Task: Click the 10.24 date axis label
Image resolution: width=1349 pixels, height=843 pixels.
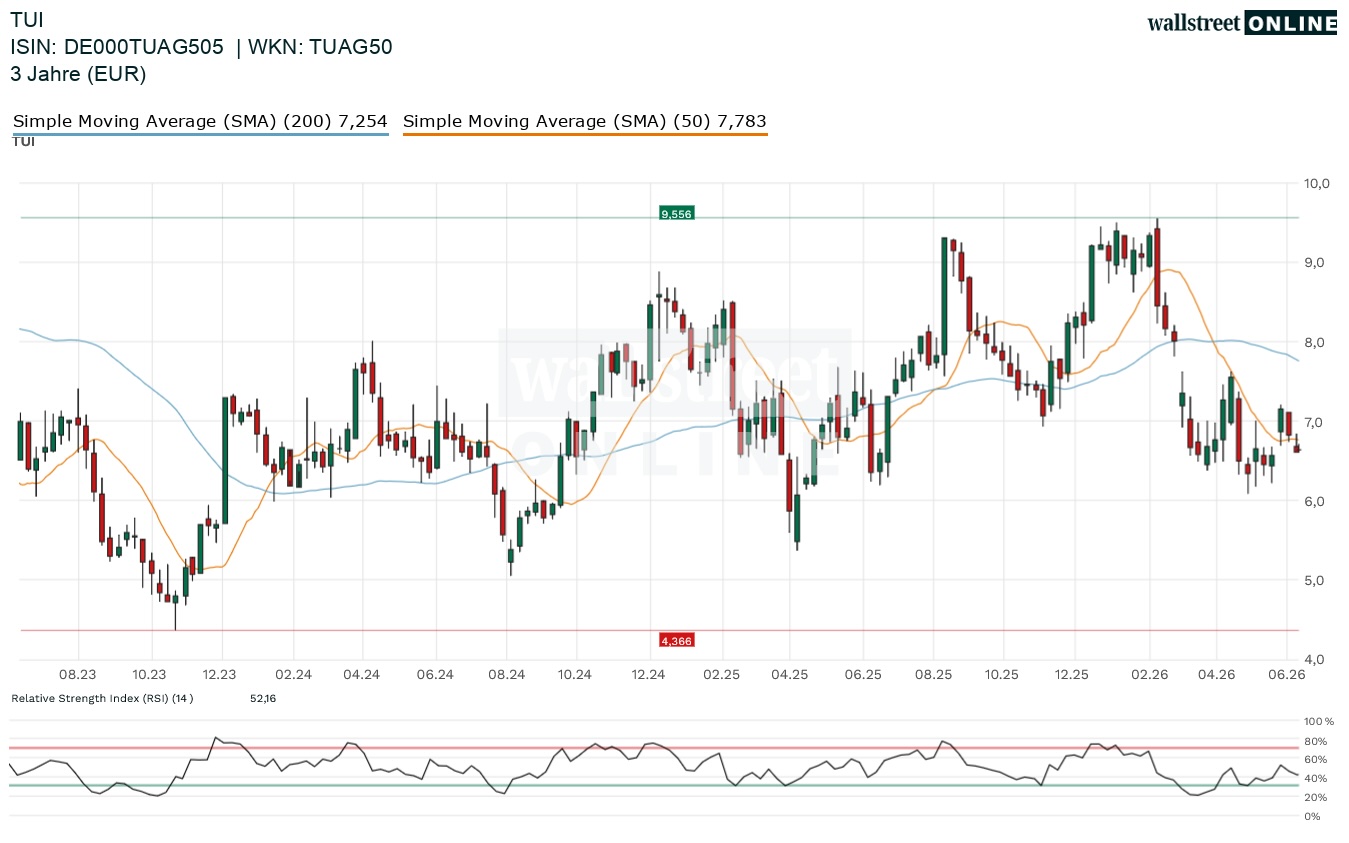Action: coord(577,675)
